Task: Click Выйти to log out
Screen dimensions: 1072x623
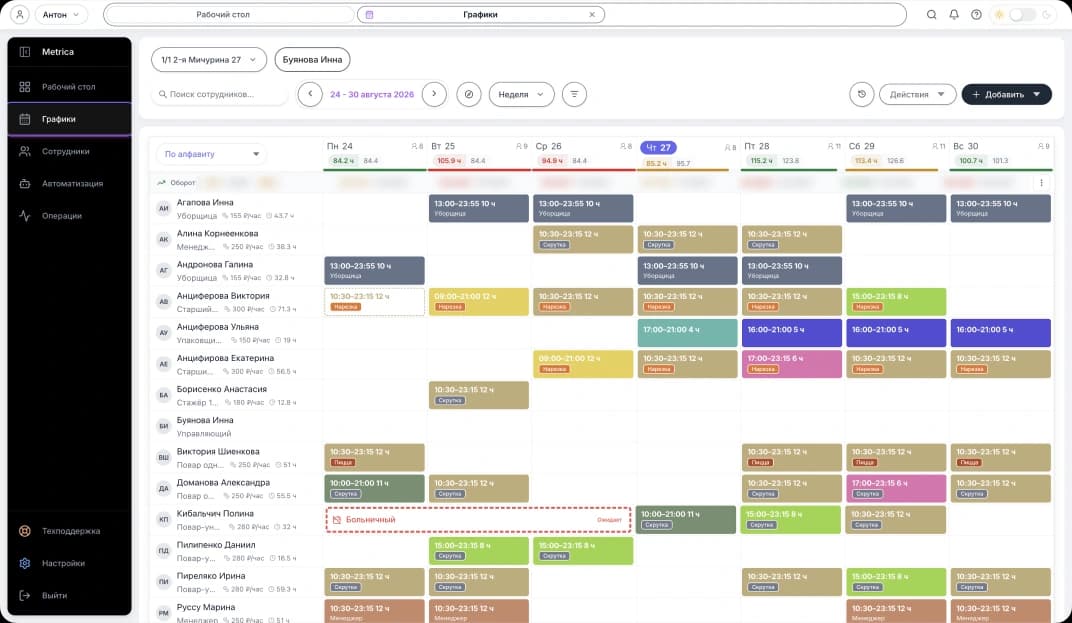Action: [x=69, y=595]
